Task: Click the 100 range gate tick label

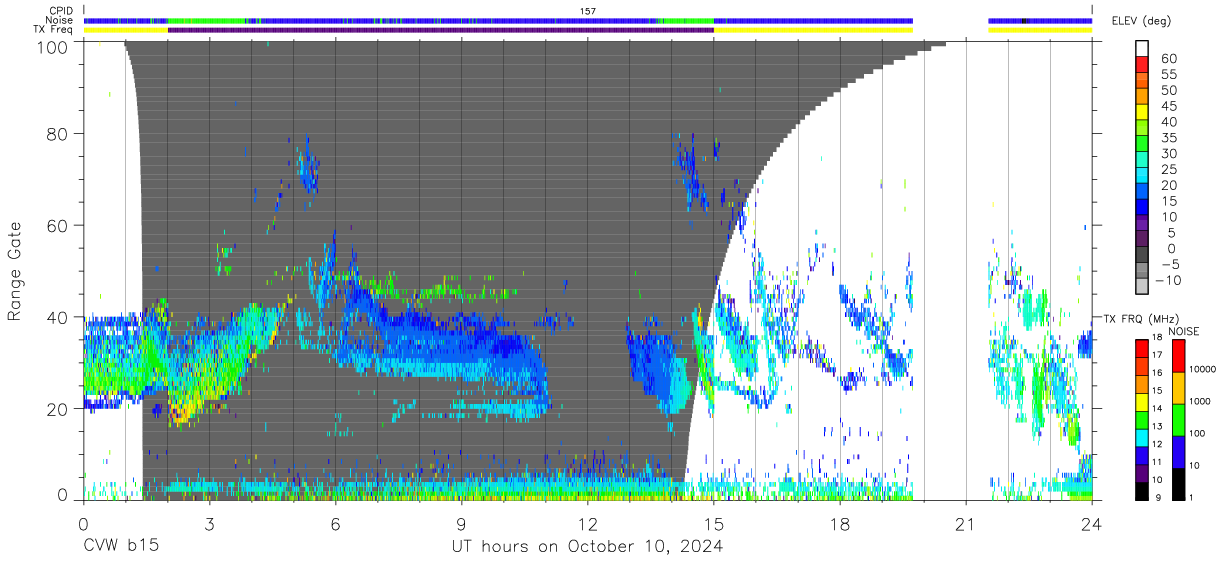Action: click(53, 46)
